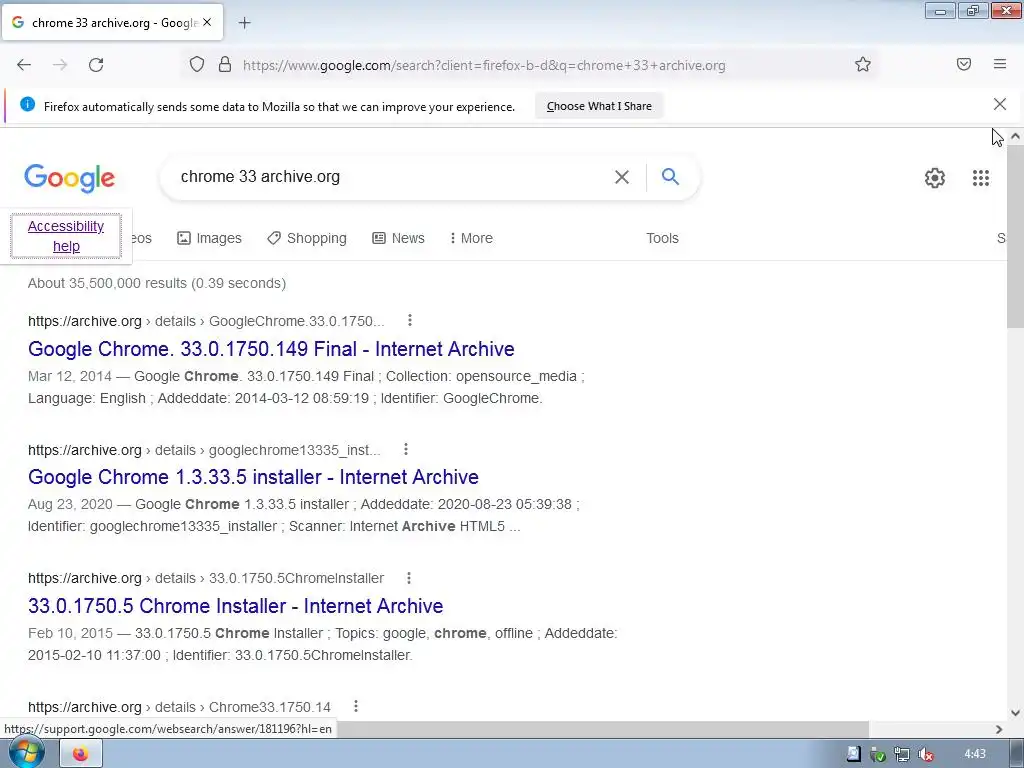Go forward using the browser forward arrow
Image resolution: width=1024 pixels, height=768 pixels.
click(x=60, y=65)
